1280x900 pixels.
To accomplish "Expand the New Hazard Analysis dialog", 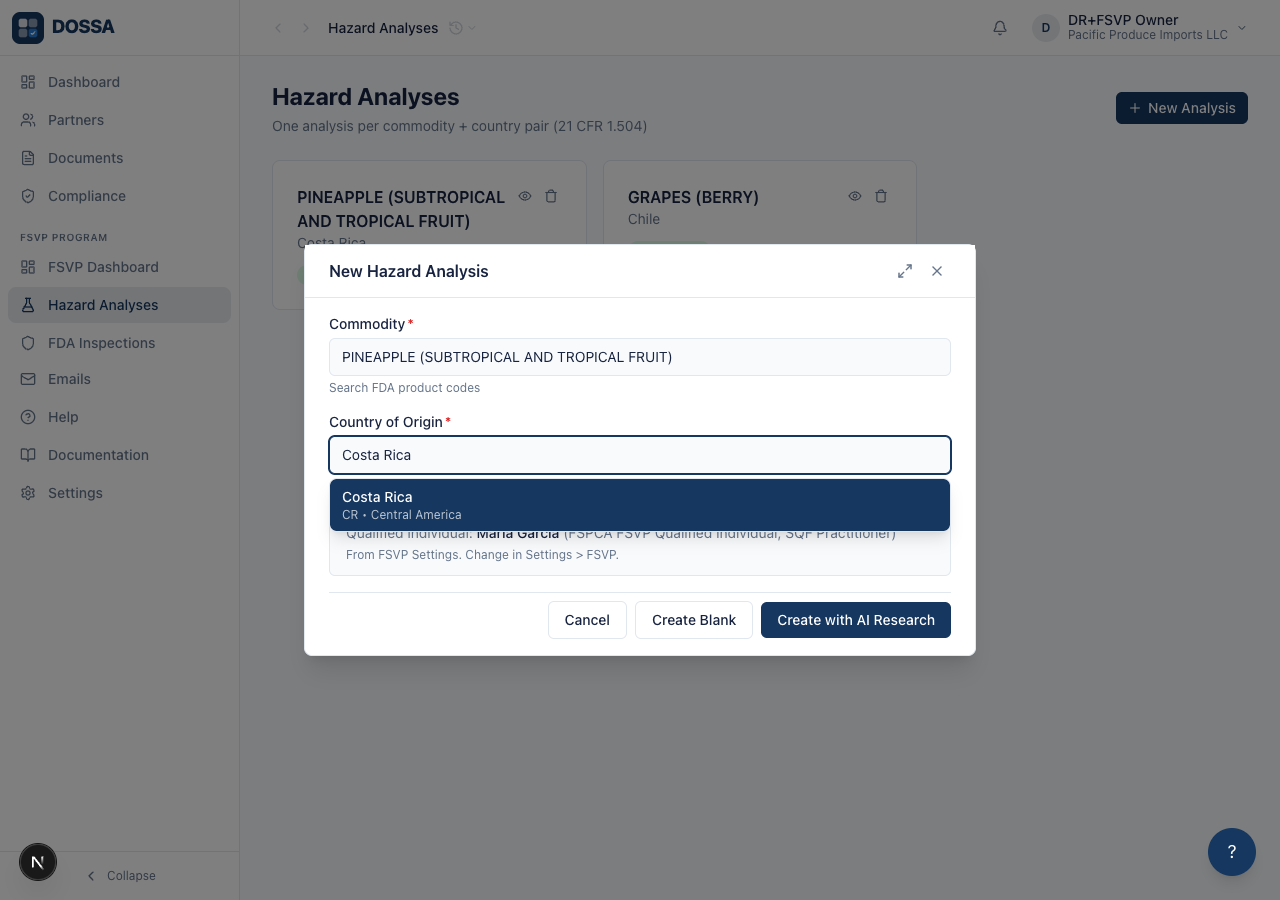I will click(905, 271).
